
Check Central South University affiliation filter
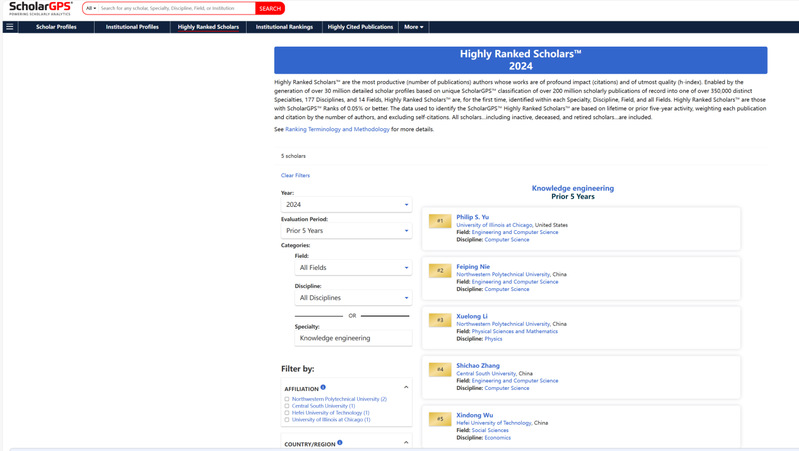click(287, 406)
